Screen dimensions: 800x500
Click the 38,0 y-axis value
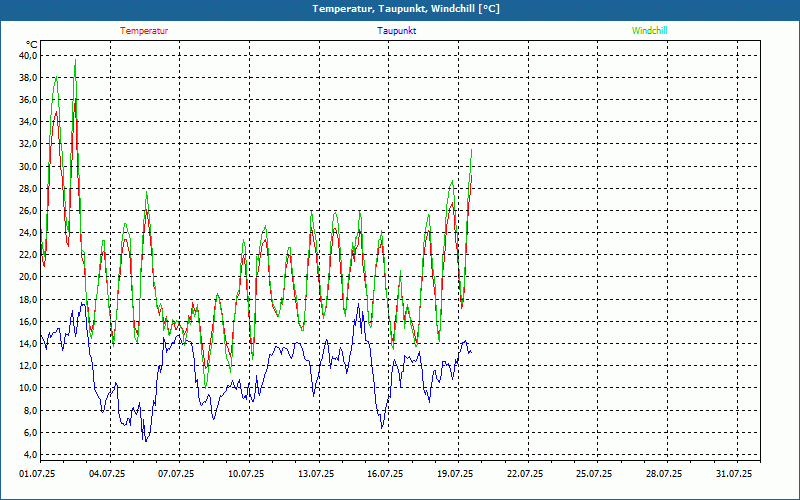29,78
